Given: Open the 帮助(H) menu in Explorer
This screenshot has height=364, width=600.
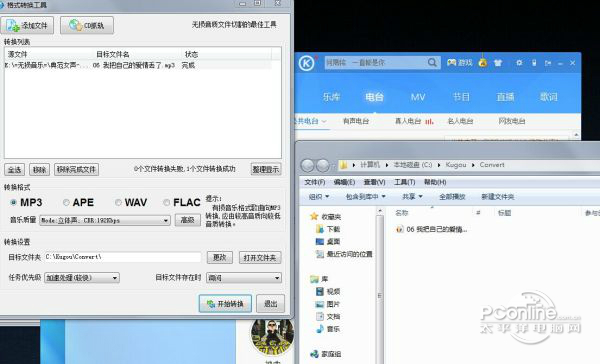Looking at the screenshot, I should click(x=435, y=182).
